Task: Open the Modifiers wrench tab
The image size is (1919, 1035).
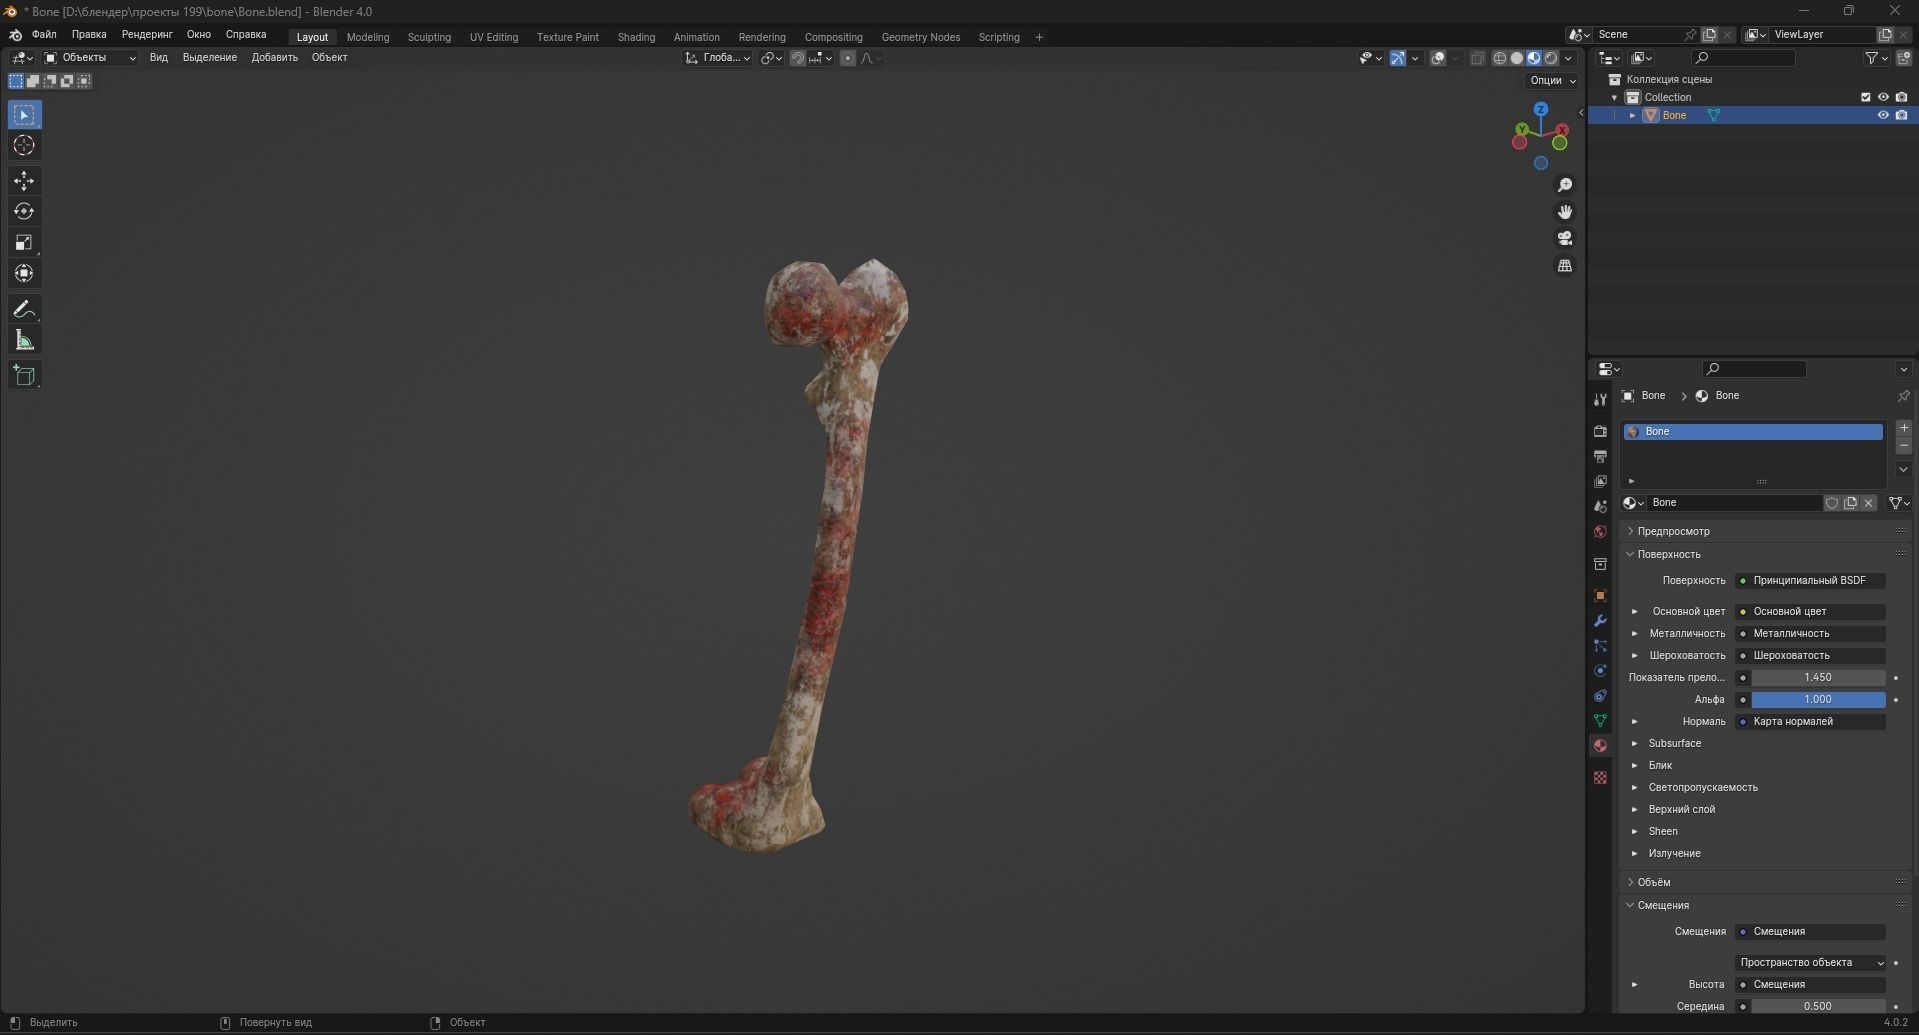Action: 1600,621
